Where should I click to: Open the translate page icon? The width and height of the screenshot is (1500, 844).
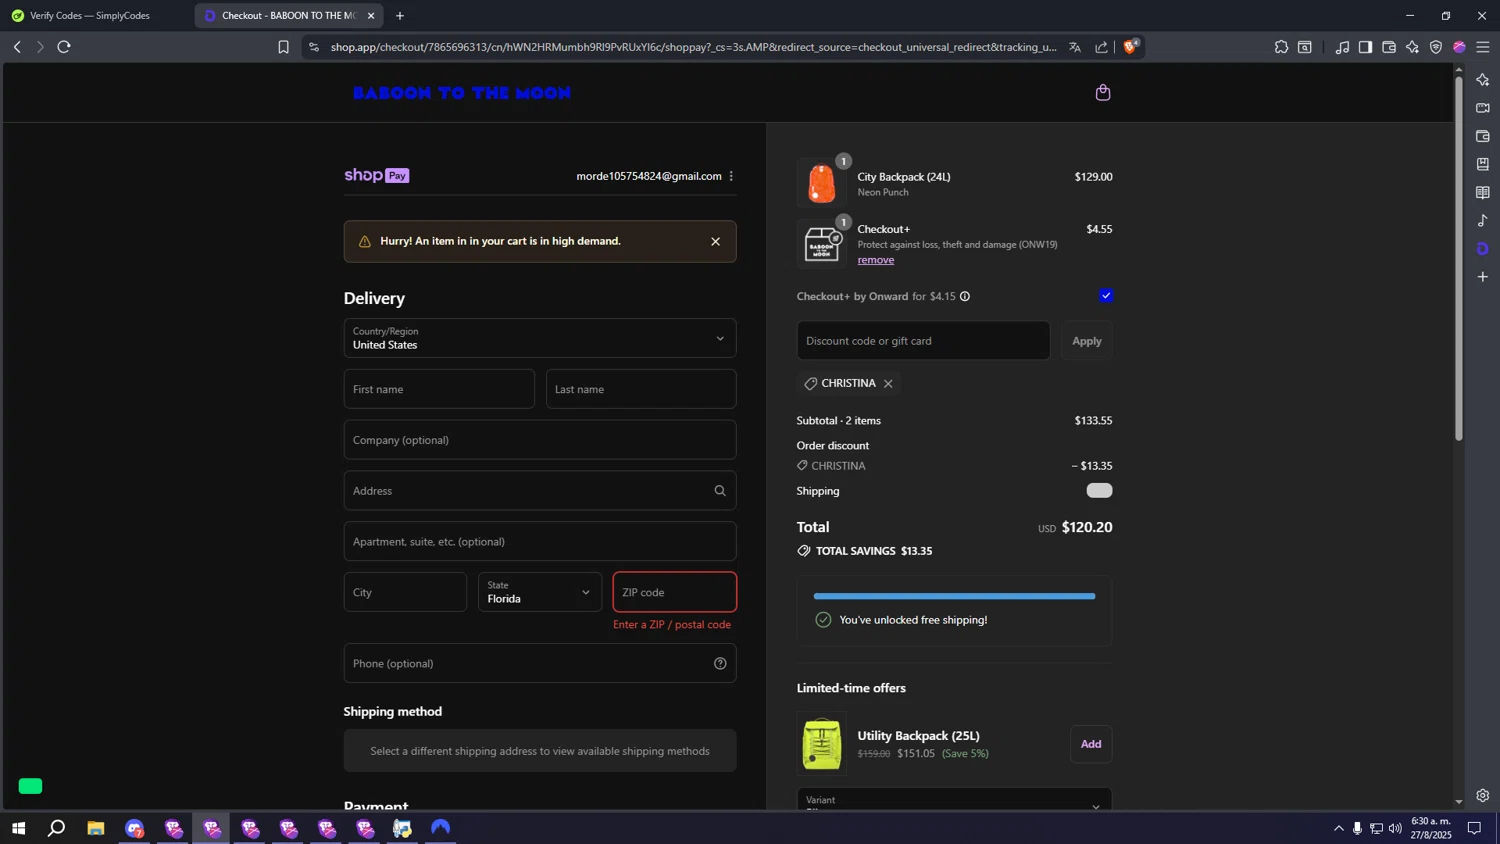tap(1075, 47)
